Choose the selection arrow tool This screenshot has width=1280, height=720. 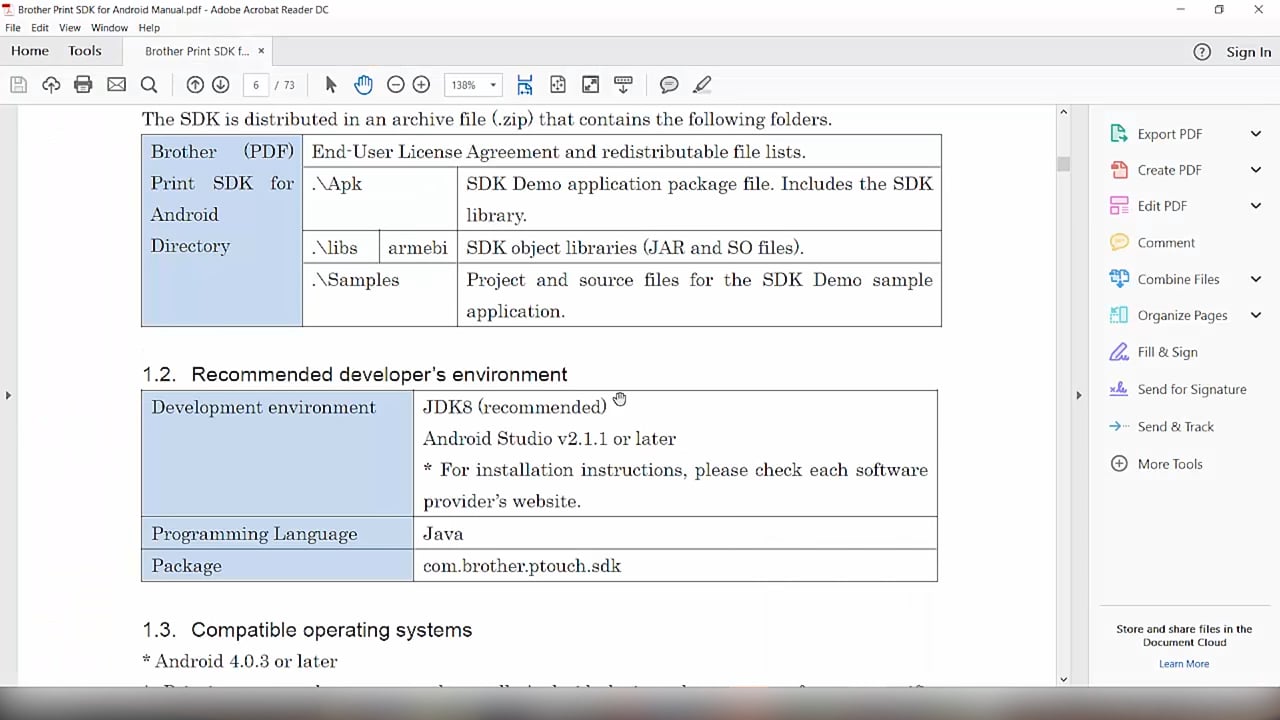331,85
